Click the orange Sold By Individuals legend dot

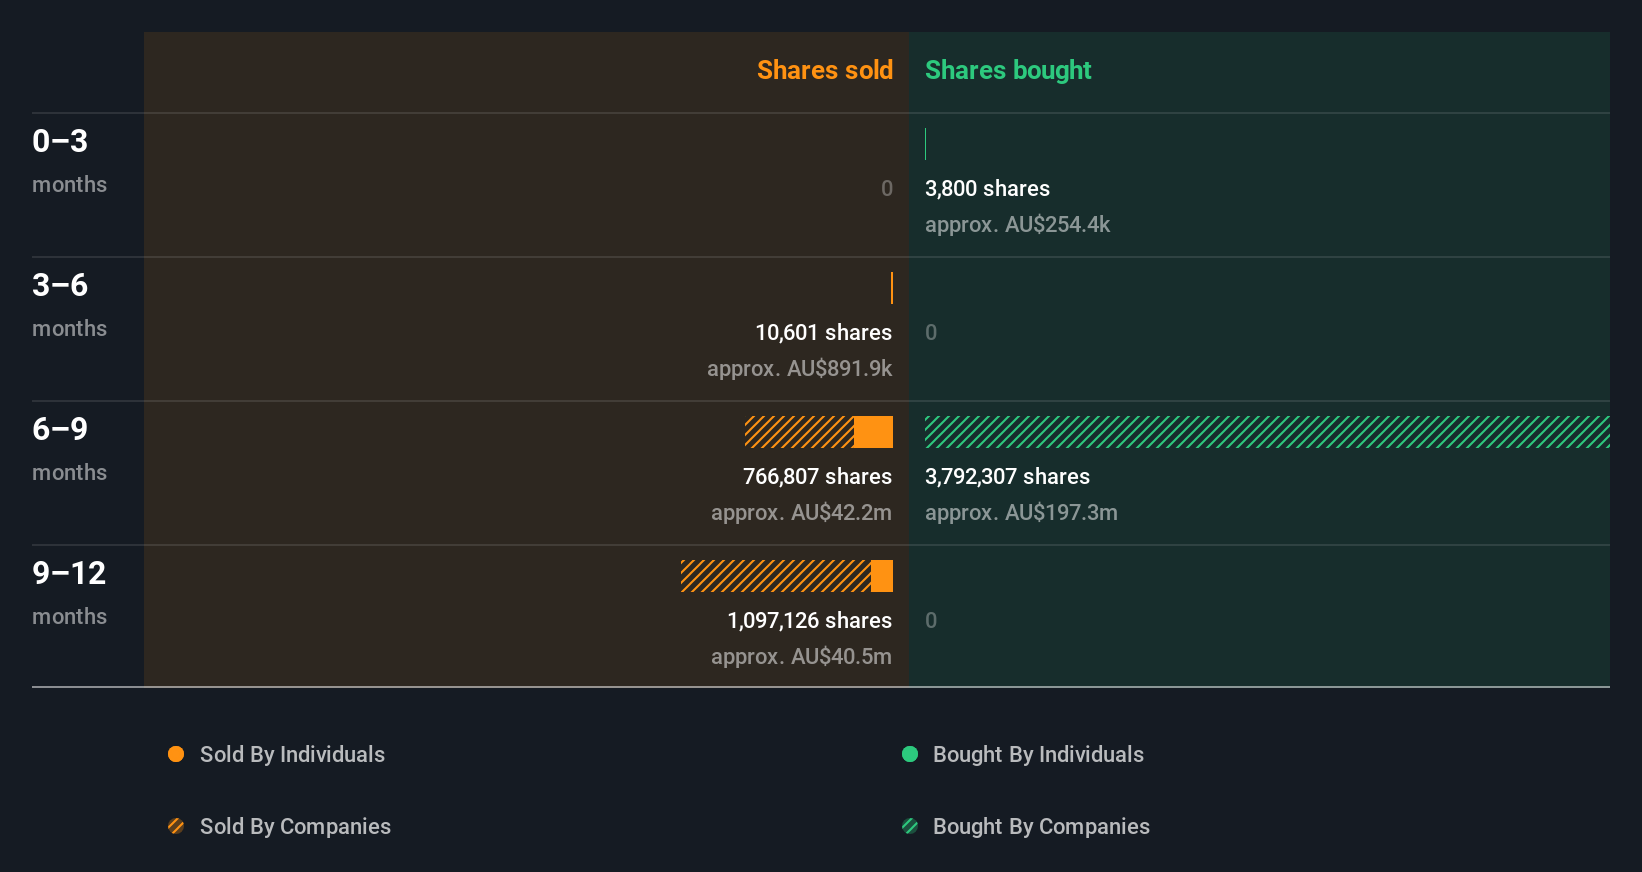tap(176, 754)
